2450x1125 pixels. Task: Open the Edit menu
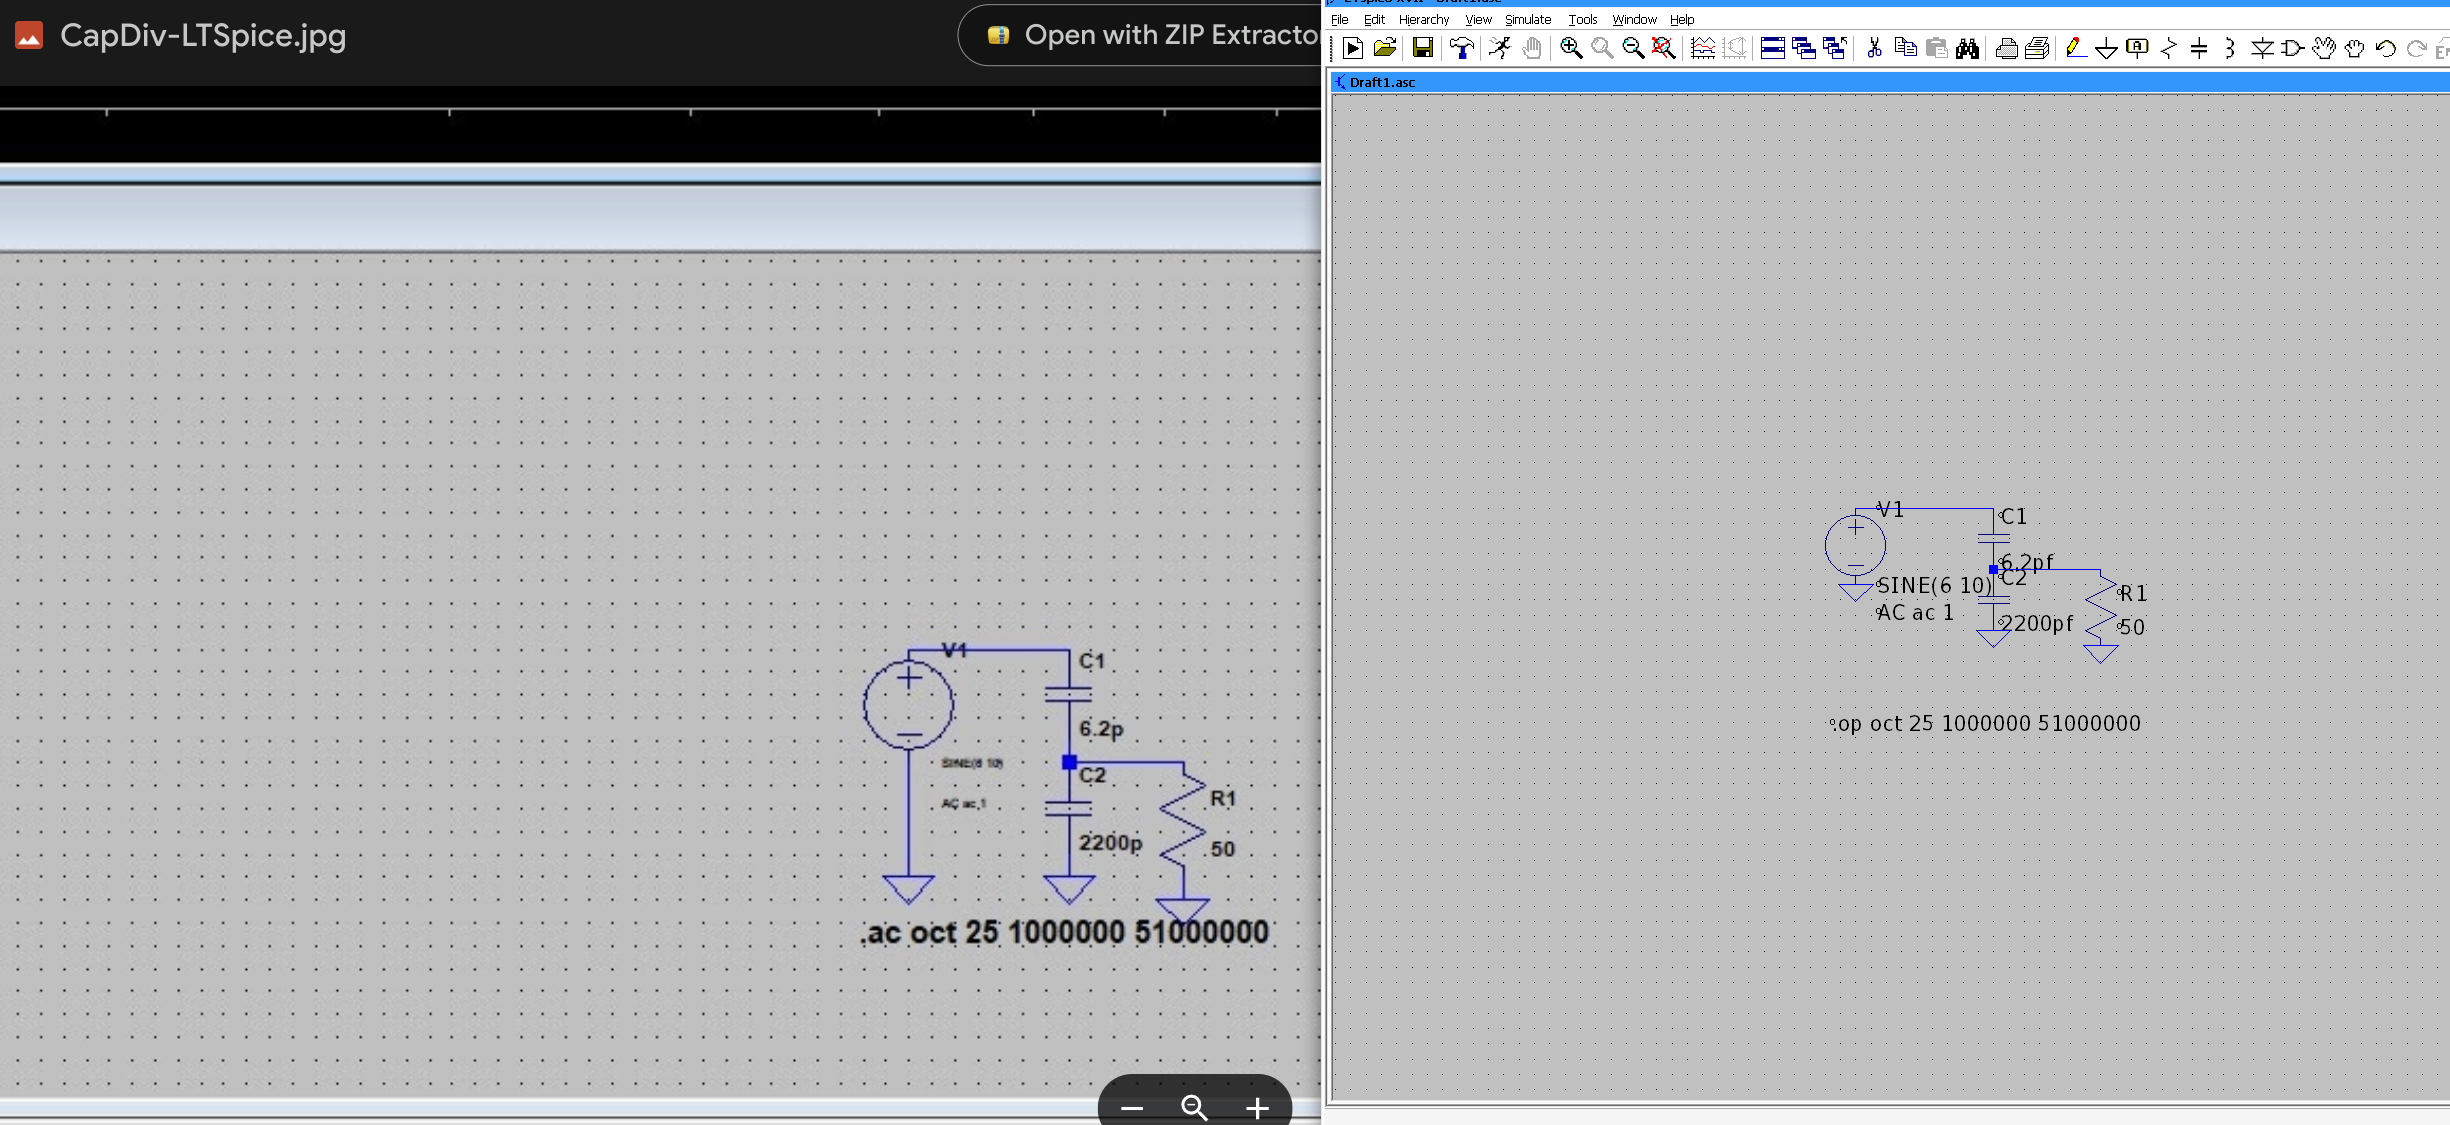[x=1374, y=20]
